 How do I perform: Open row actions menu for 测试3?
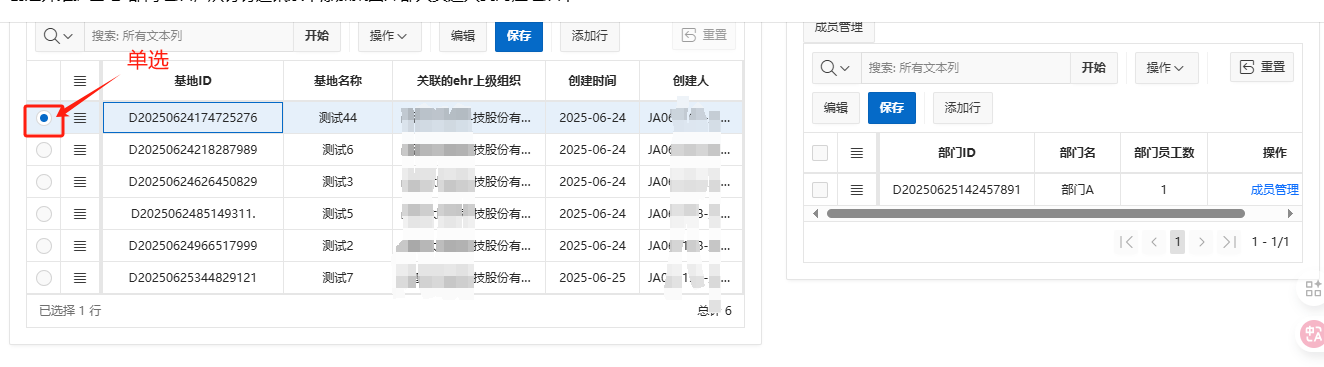point(80,182)
